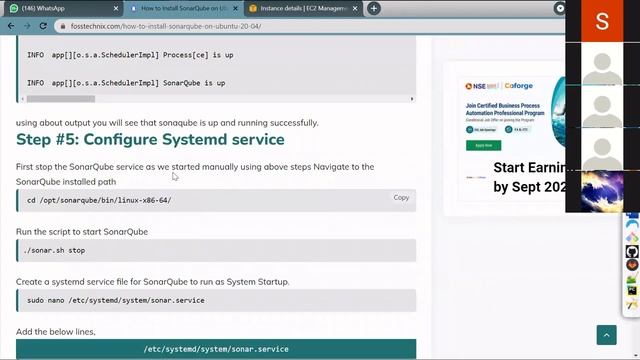640x360 pixels.
Task: Click right arrow of log output scrollbar
Action: point(412,99)
